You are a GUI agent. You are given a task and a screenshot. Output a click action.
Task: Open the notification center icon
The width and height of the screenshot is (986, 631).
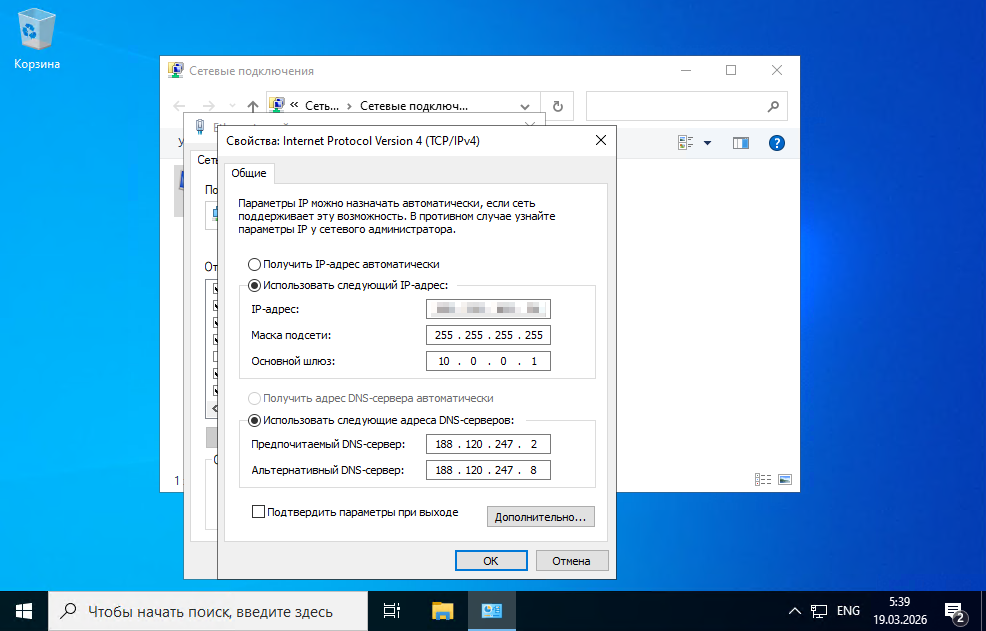point(954,610)
